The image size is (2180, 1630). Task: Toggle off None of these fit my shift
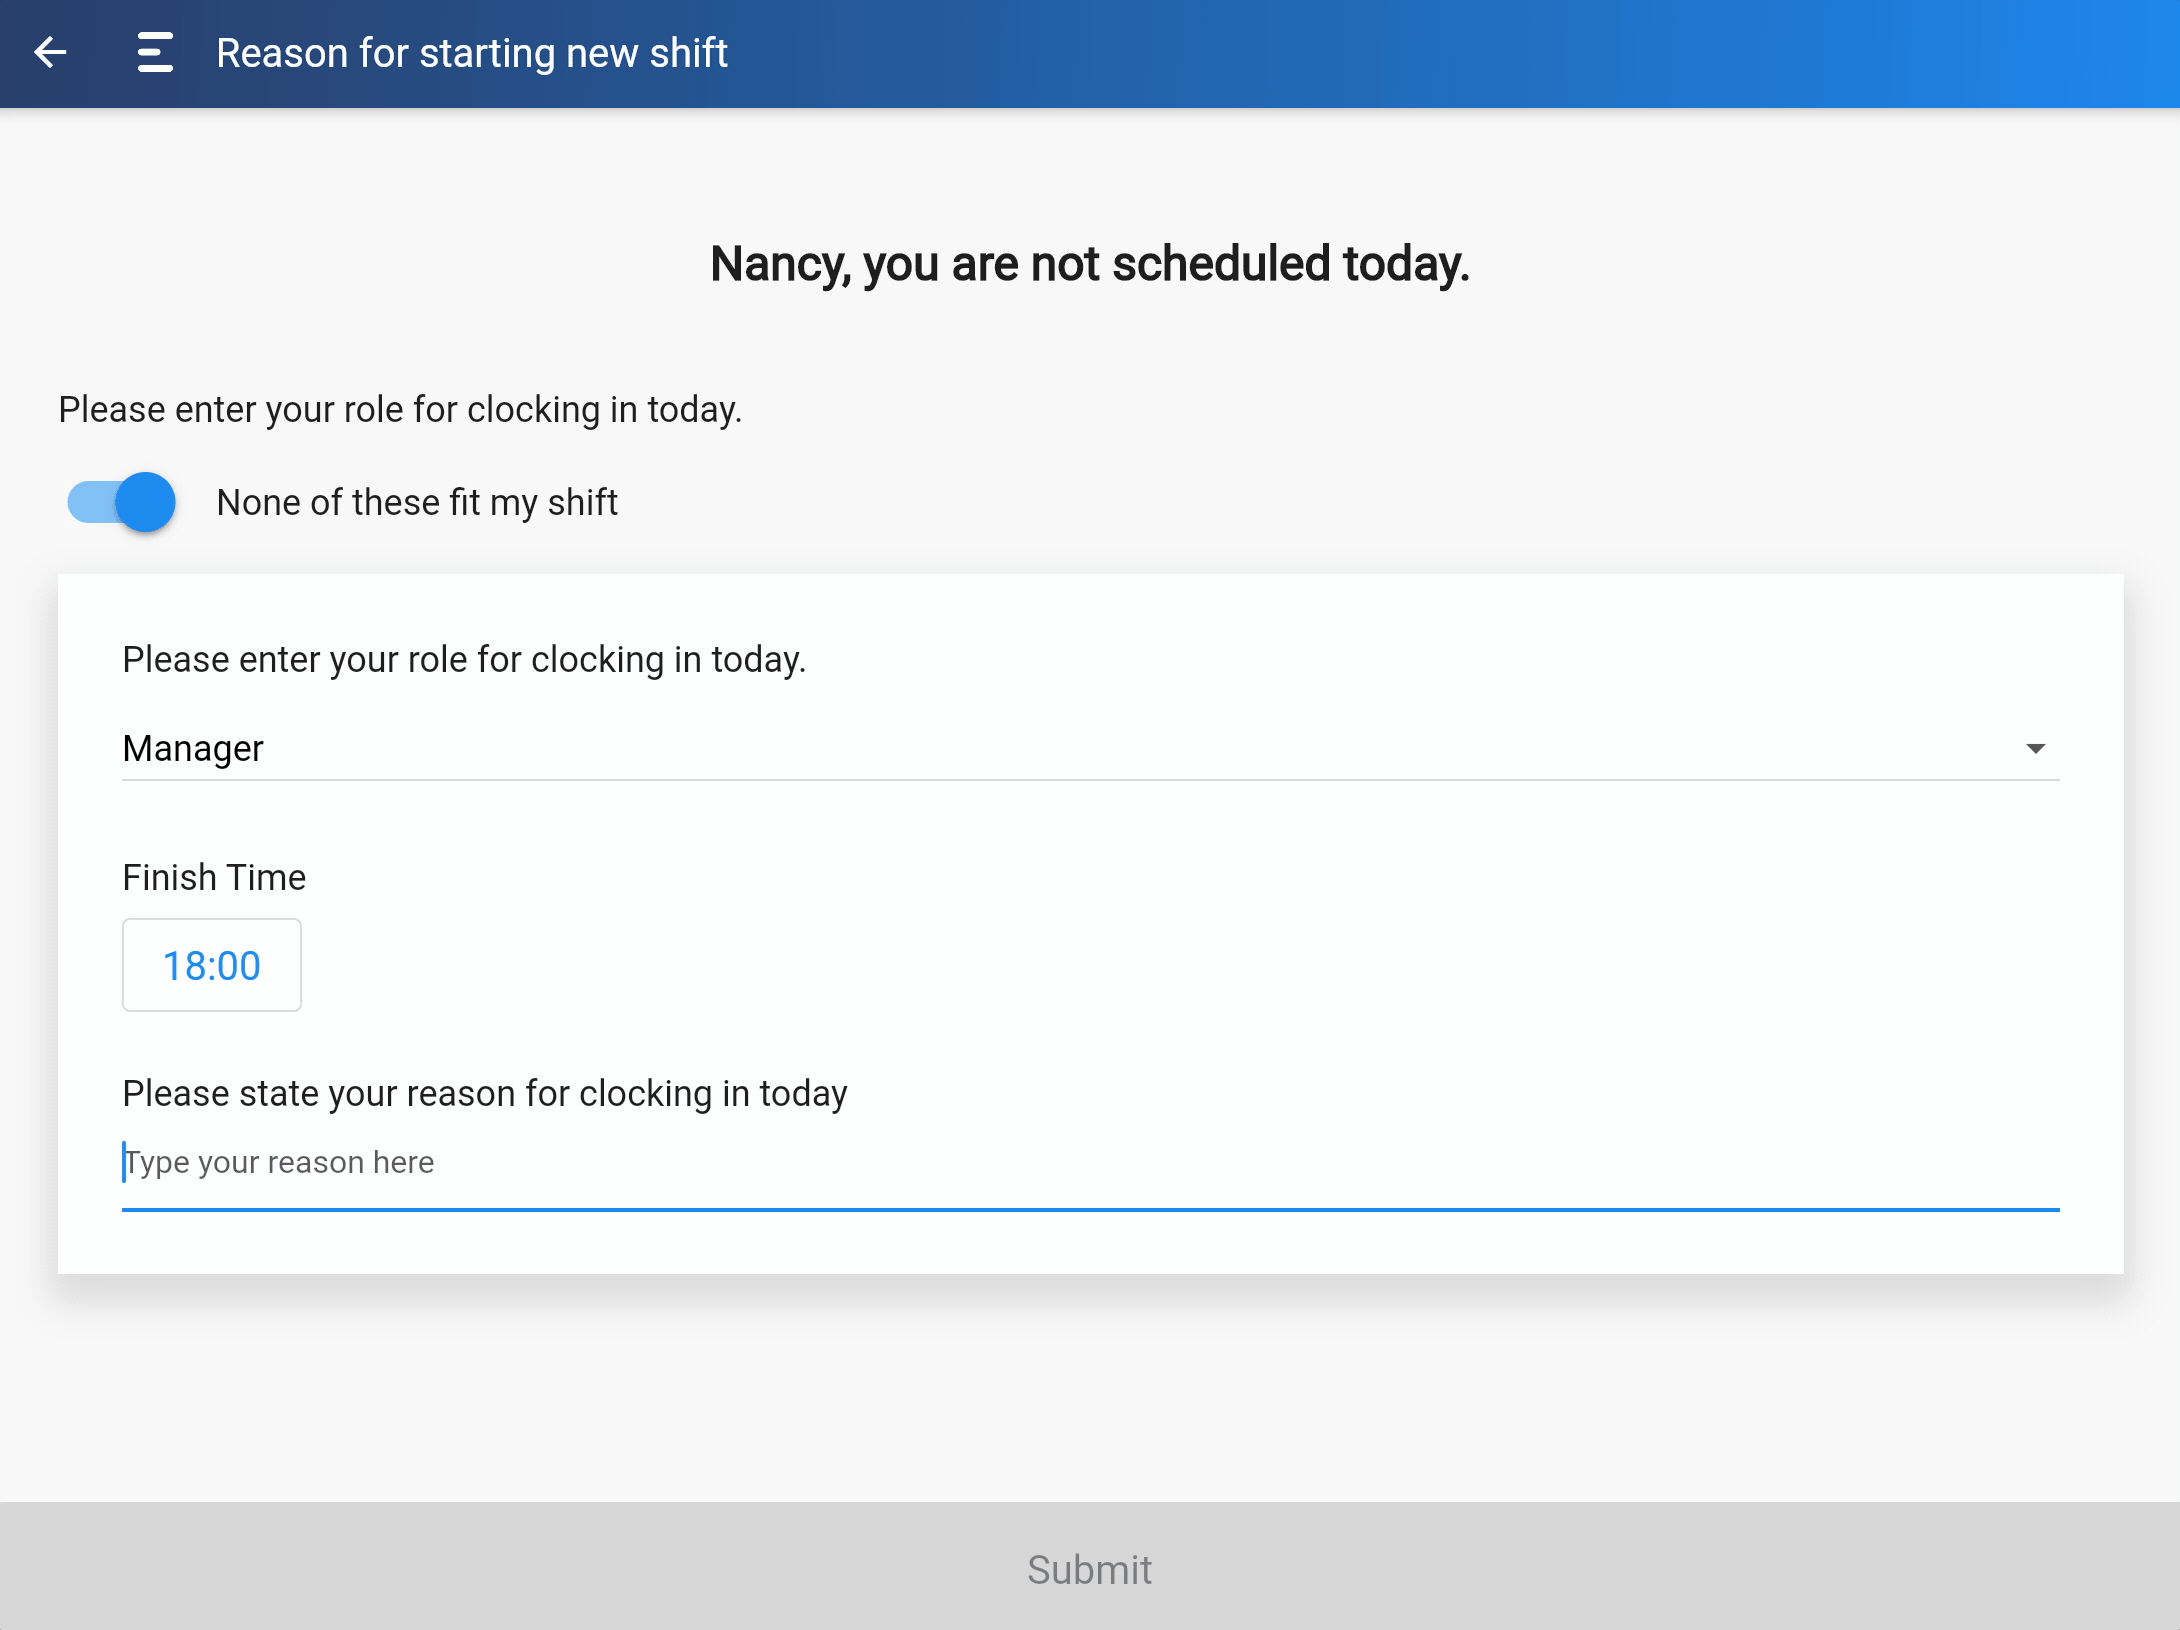(x=121, y=502)
